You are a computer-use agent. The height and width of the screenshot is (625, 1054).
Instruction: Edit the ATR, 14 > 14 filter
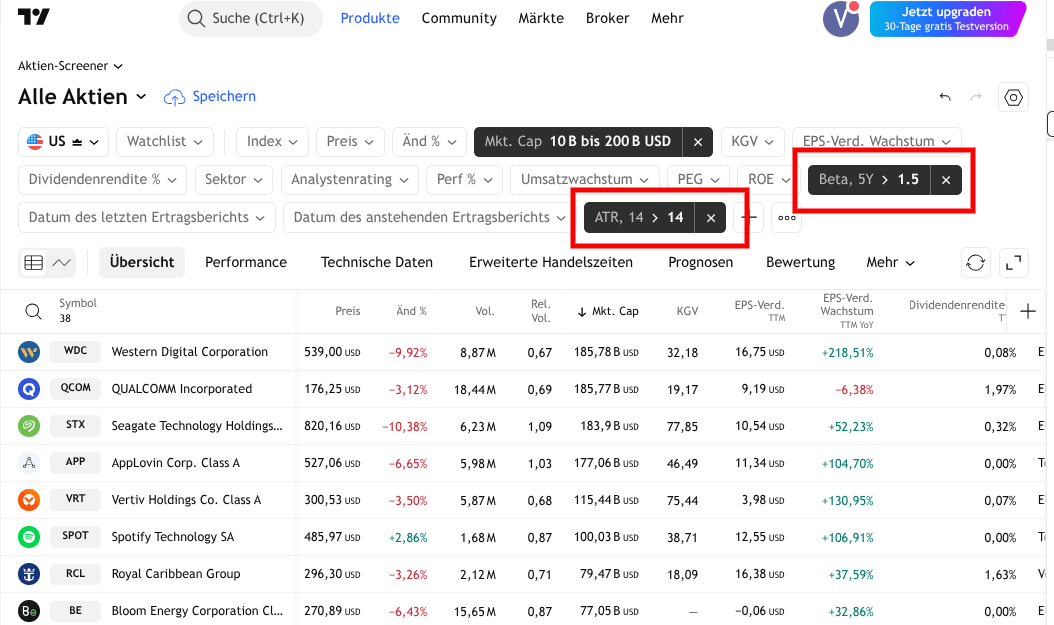point(639,218)
